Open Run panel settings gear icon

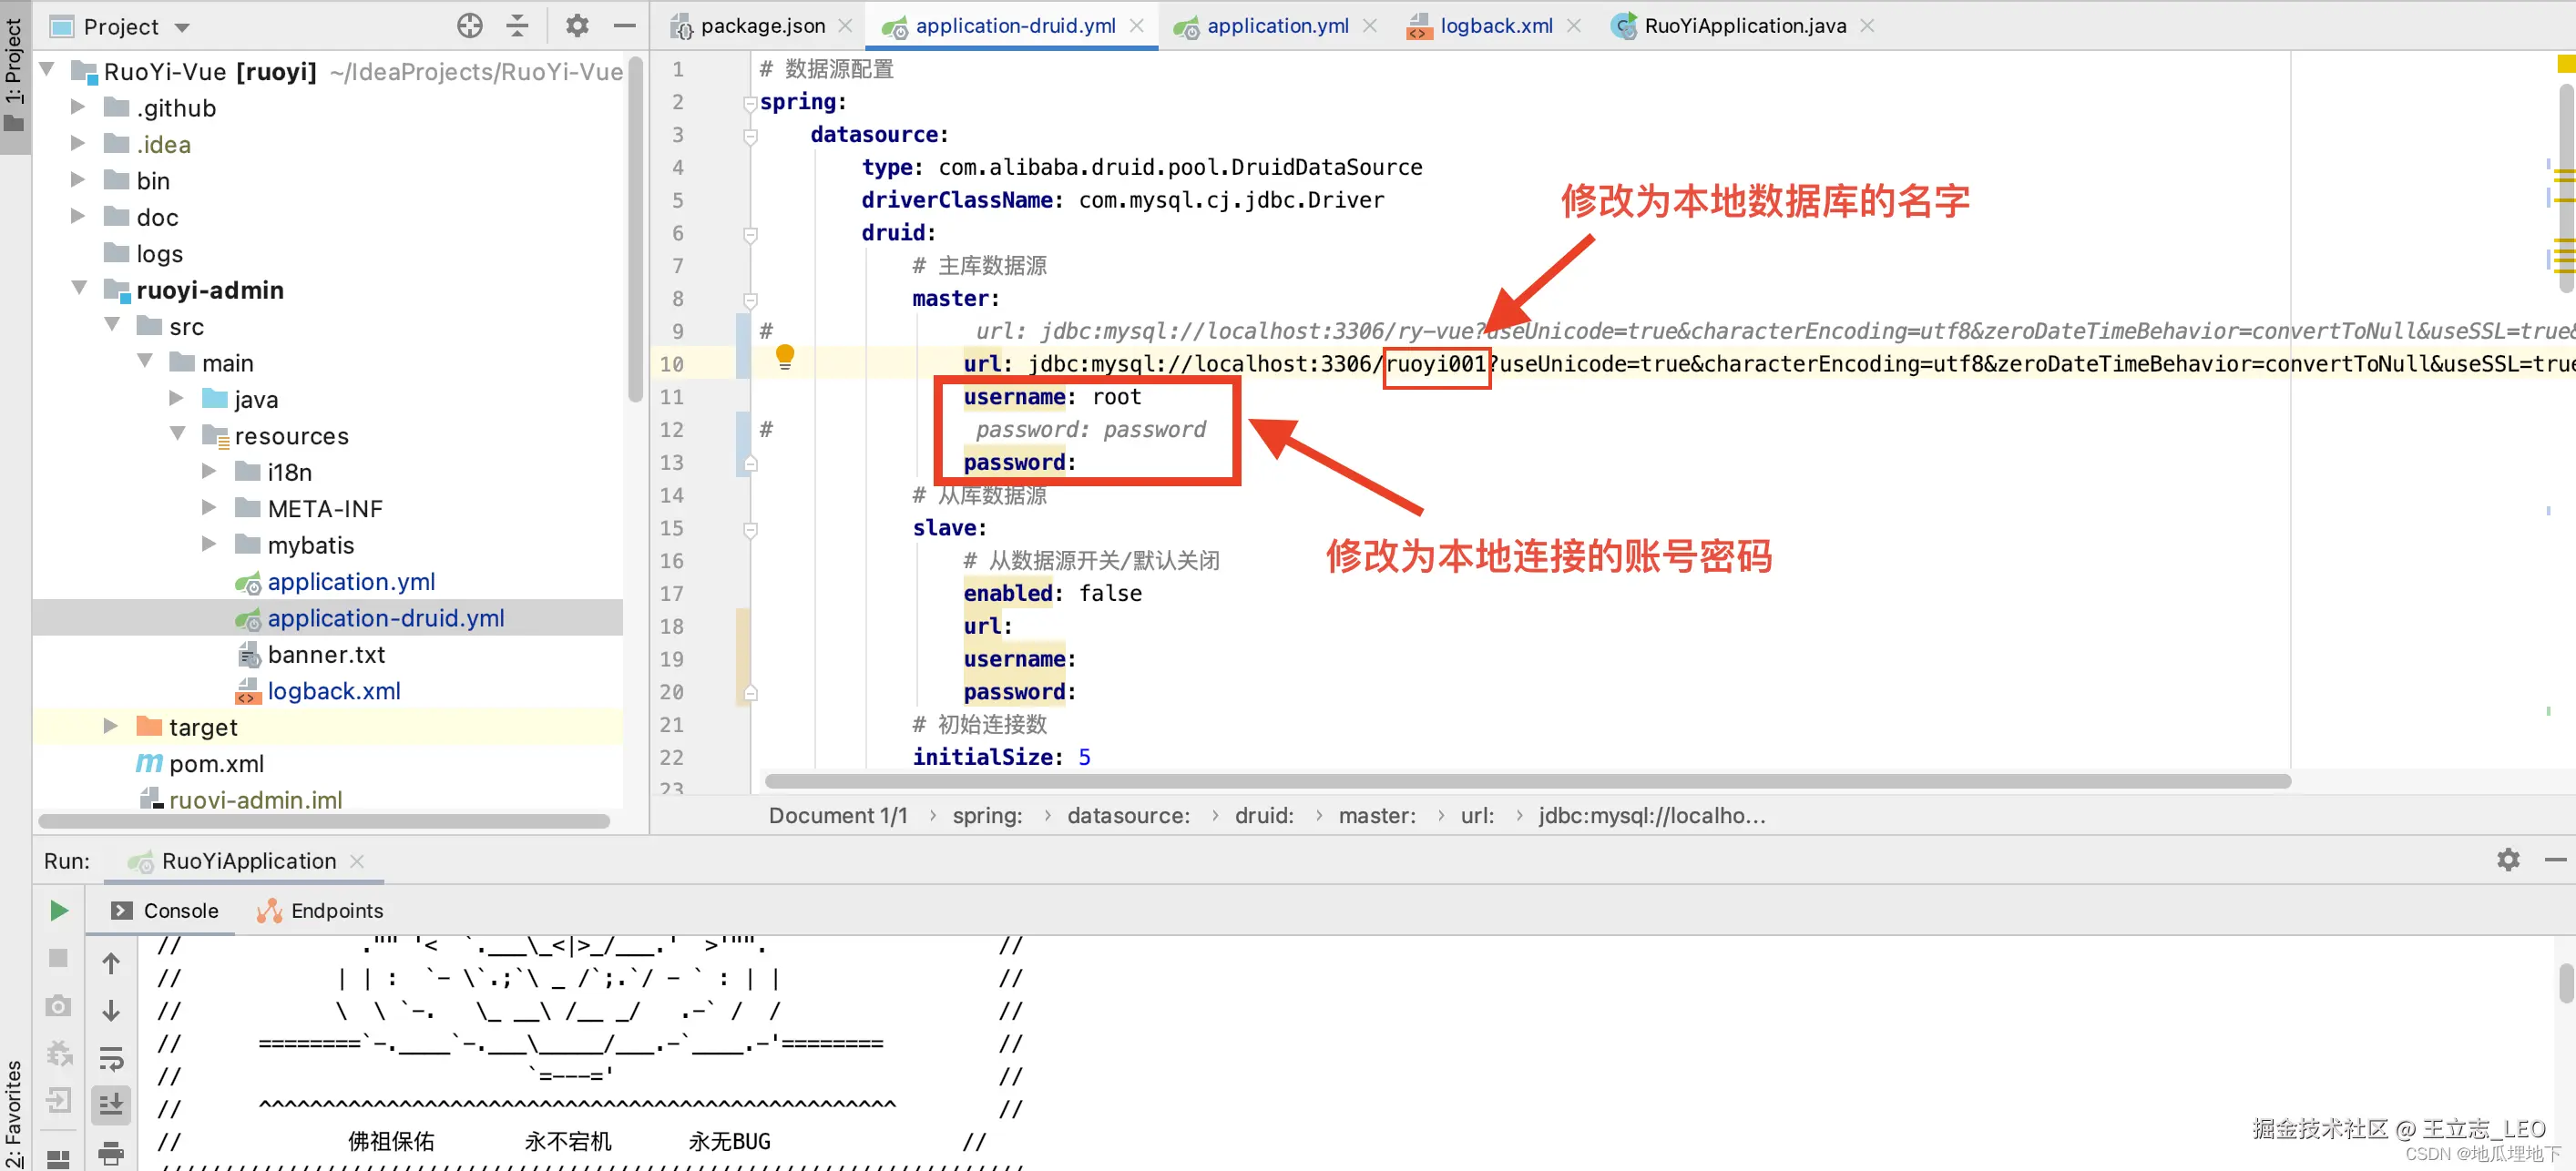pyautogui.click(x=2507, y=860)
